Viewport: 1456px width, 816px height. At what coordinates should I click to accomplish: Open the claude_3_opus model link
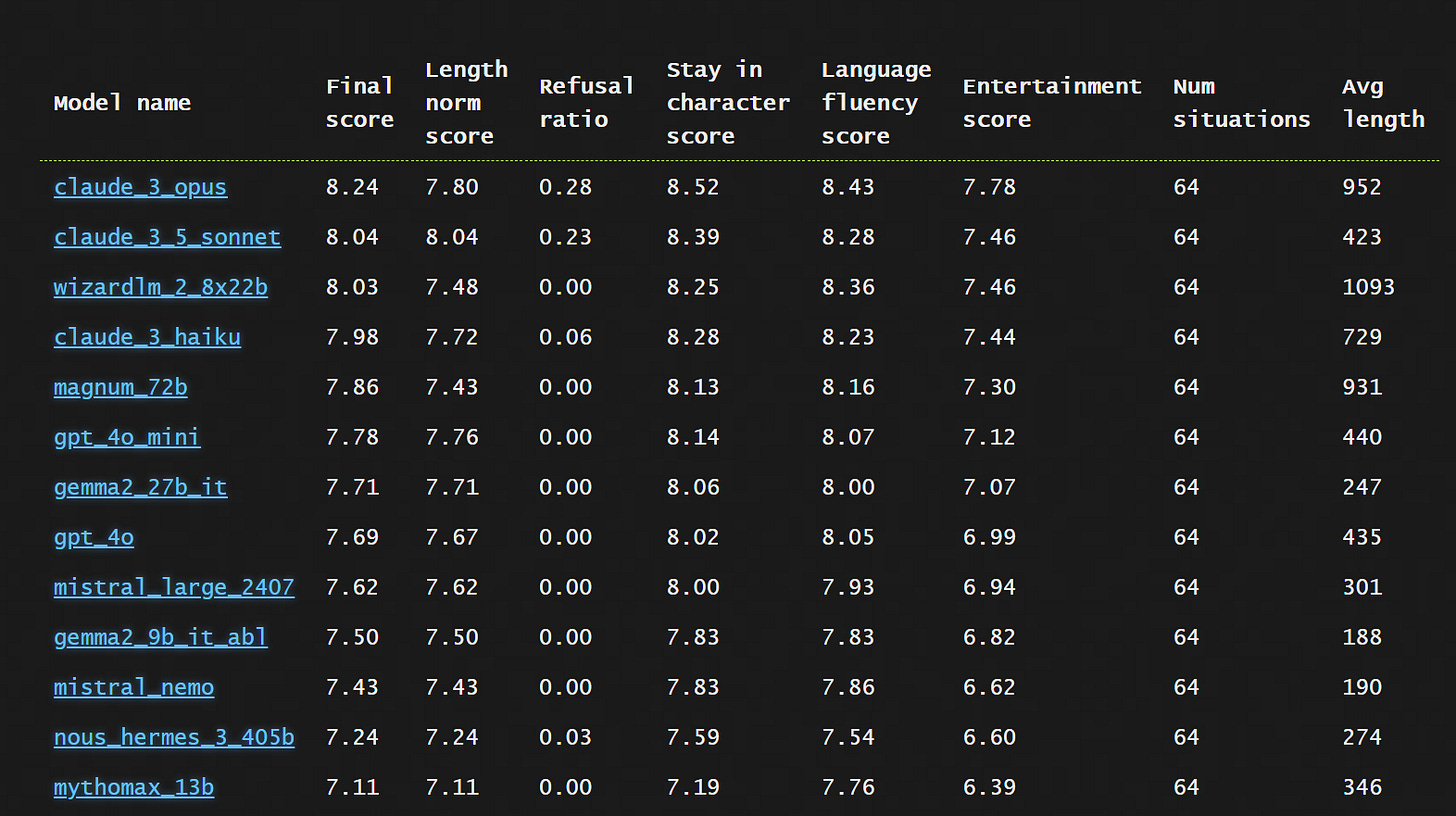click(x=140, y=187)
